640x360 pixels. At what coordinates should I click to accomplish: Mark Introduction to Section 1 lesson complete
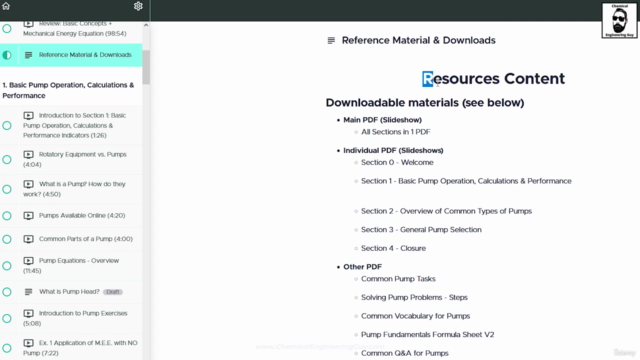pos(7,125)
